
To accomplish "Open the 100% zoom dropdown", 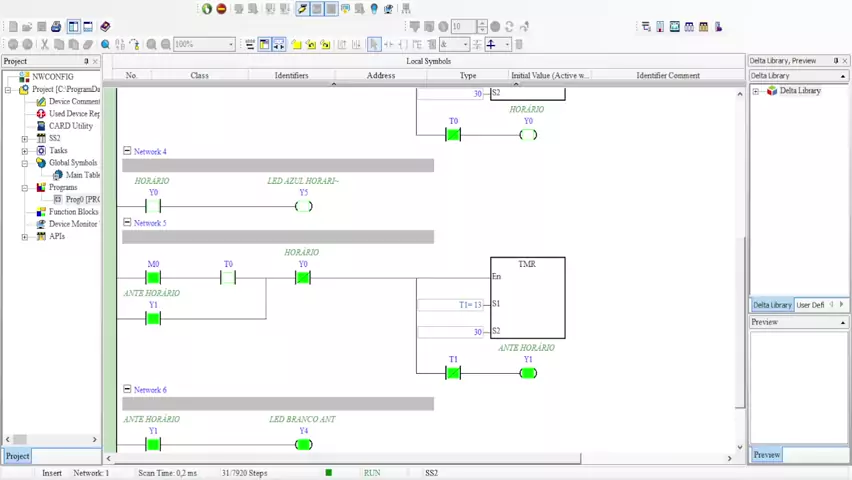I will click(231, 44).
